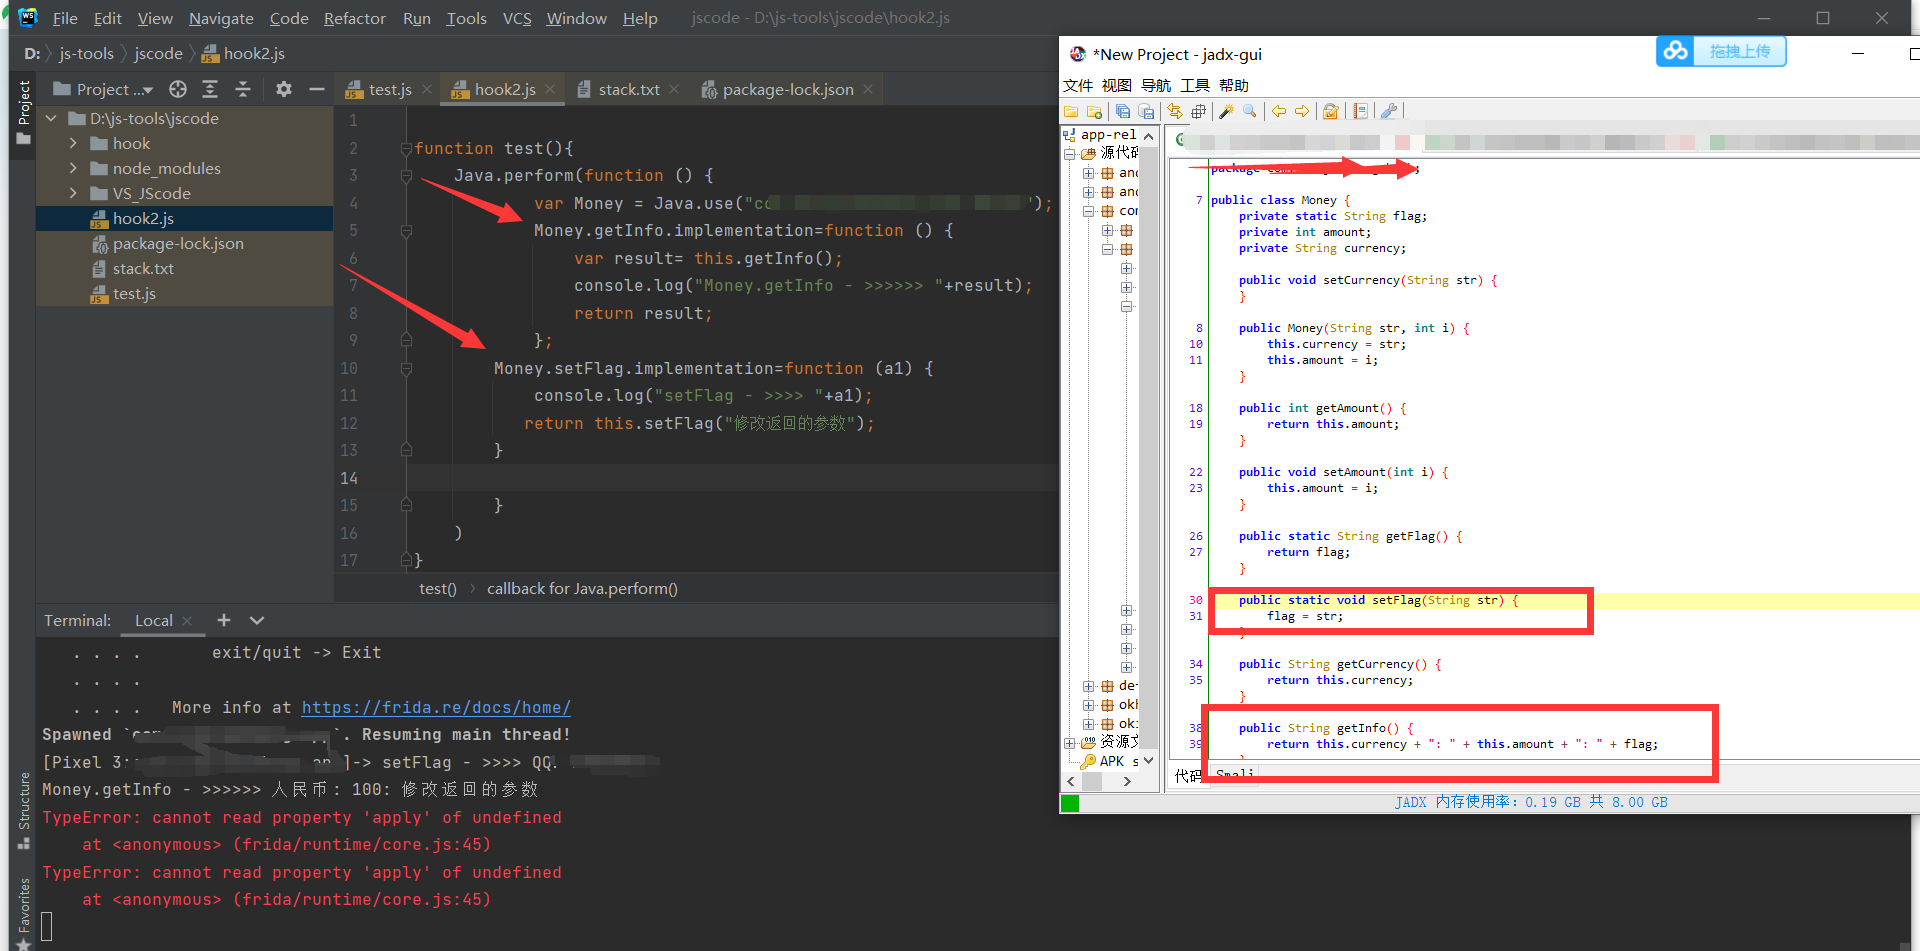The width and height of the screenshot is (1920, 951).
Task: Click Expand All icon in Project panel
Action: 210,89
